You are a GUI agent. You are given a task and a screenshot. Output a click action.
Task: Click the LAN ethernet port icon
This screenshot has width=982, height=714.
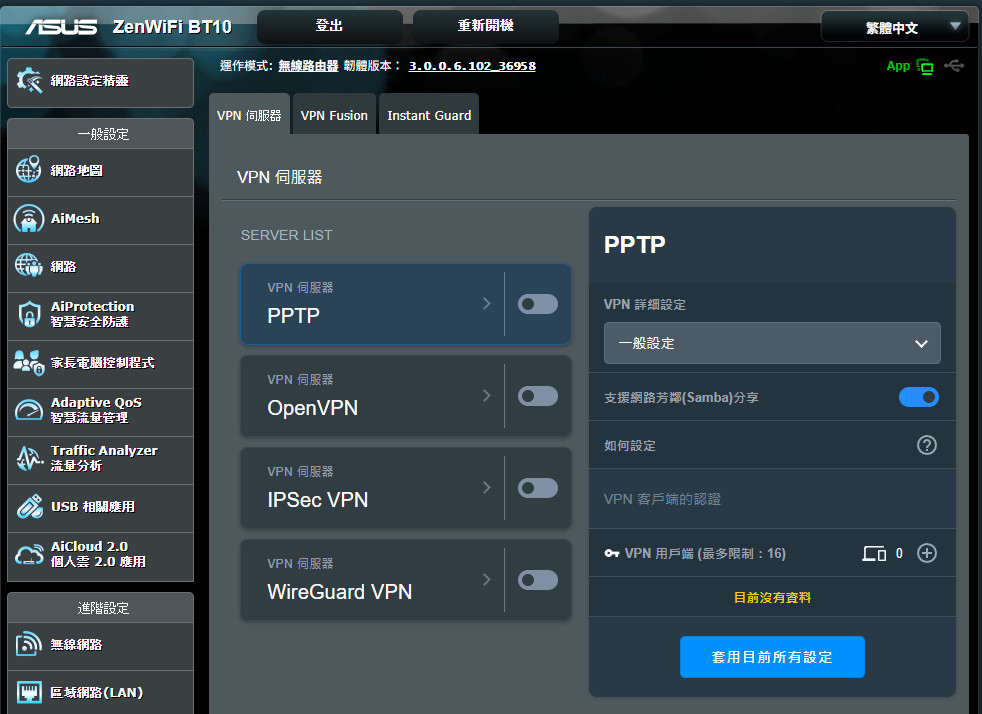29,692
